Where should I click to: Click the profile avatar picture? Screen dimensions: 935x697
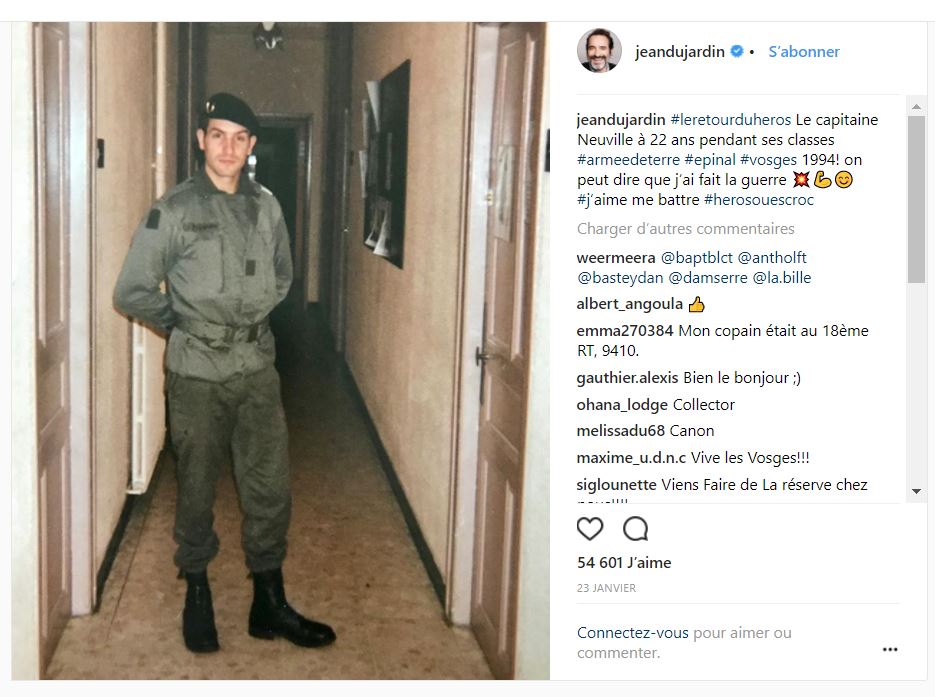[599, 51]
